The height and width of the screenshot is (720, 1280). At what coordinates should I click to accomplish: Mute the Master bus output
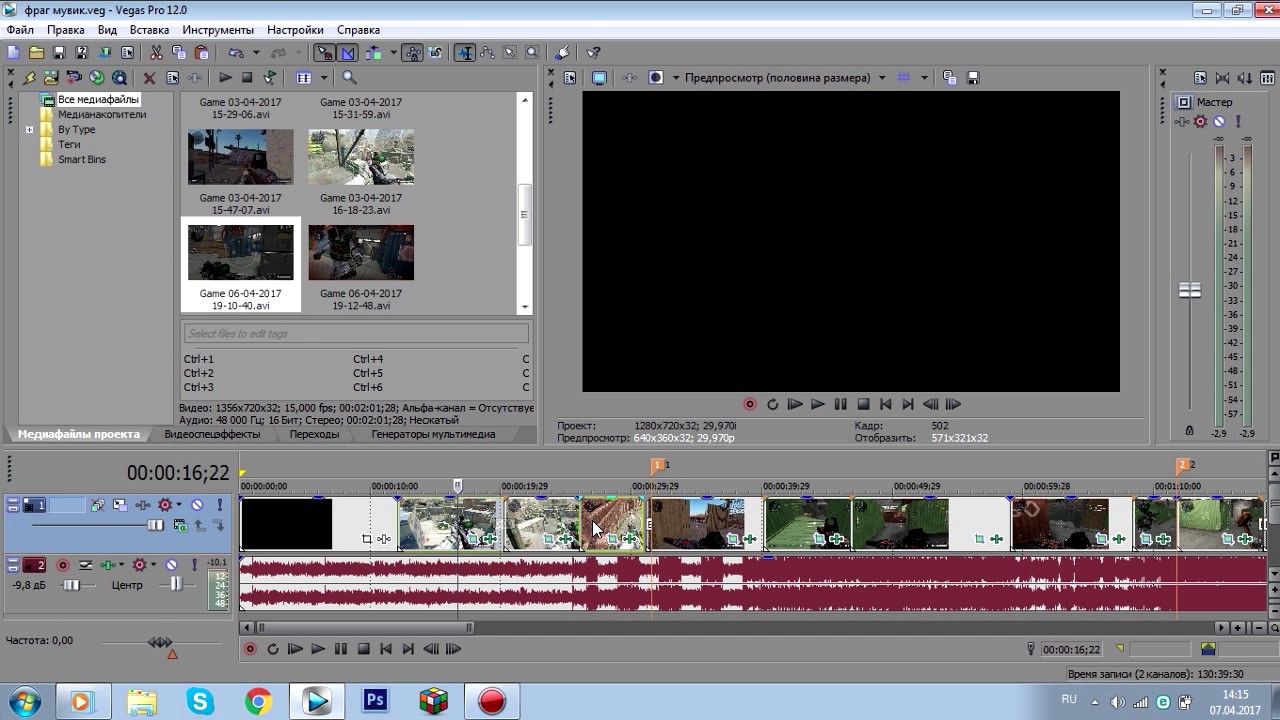pos(1219,121)
